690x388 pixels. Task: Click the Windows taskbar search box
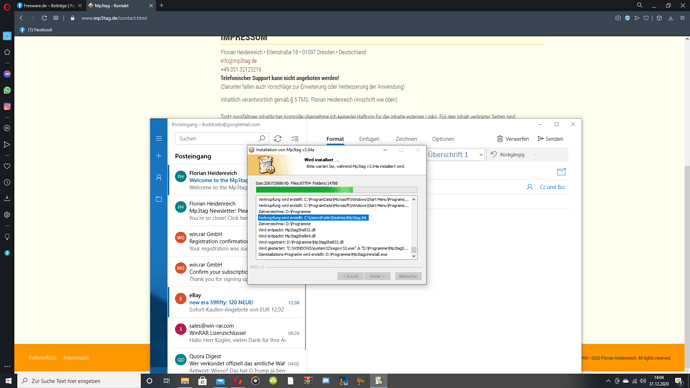[79, 381]
